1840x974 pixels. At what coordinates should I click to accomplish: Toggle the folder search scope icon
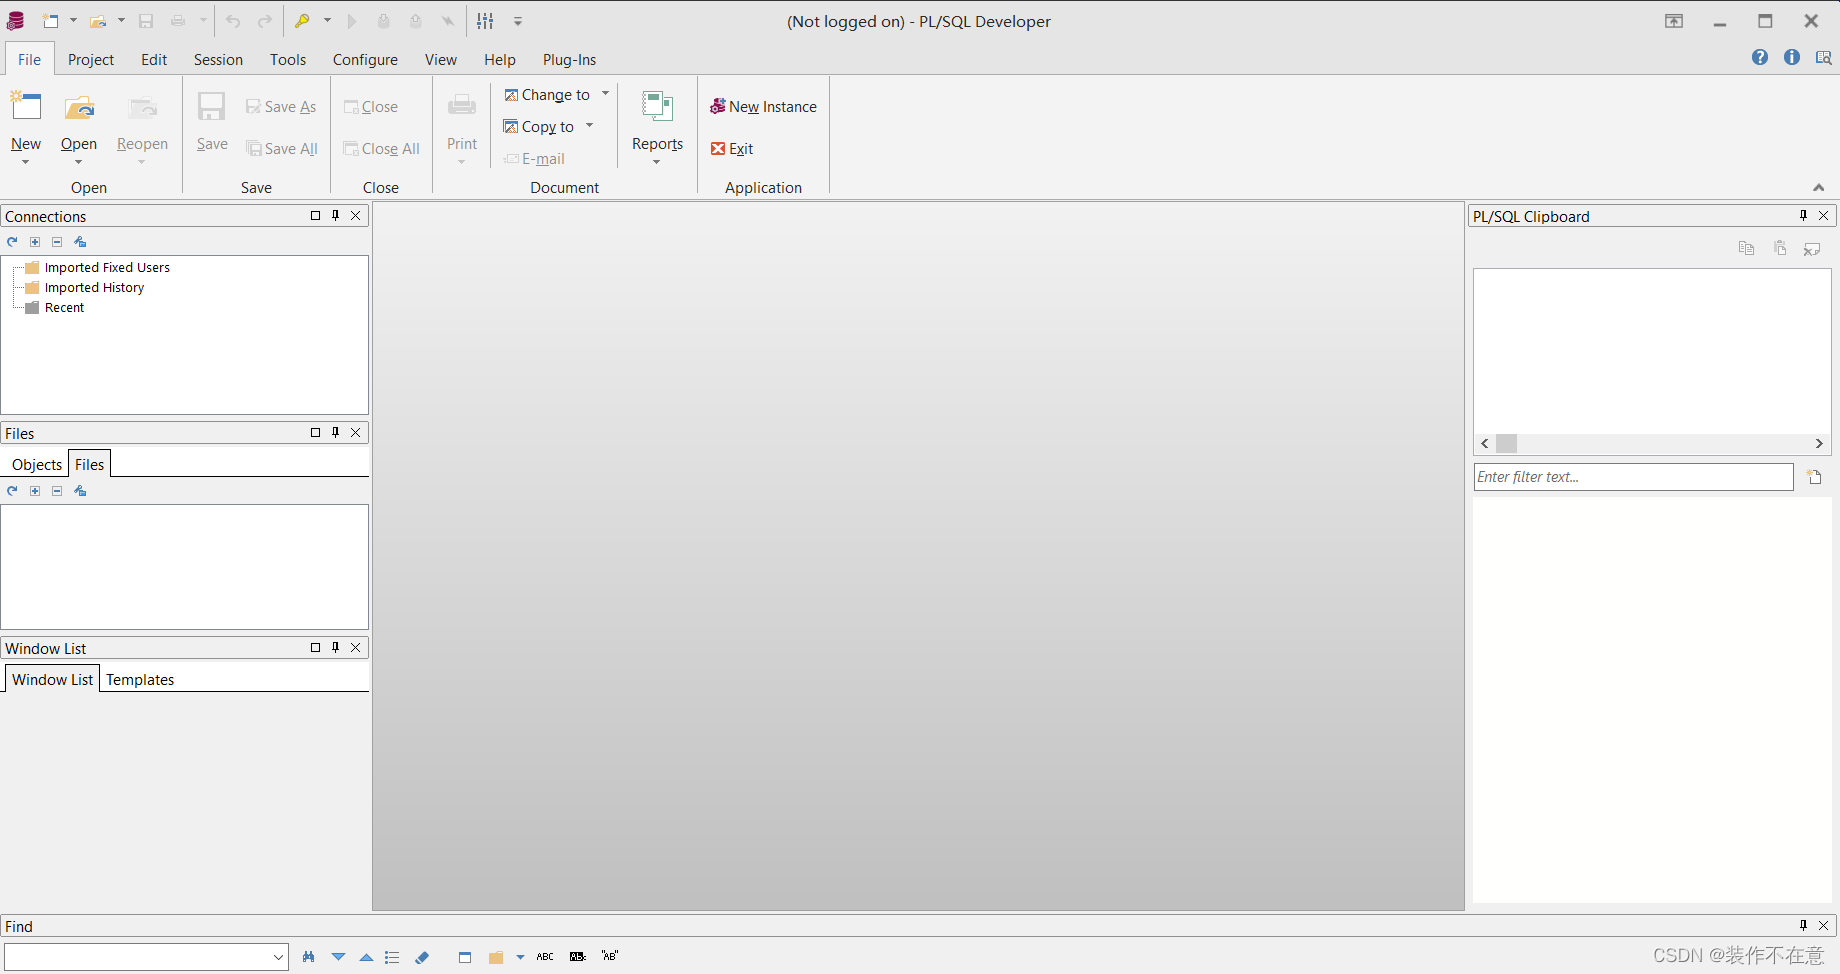[495, 957]
